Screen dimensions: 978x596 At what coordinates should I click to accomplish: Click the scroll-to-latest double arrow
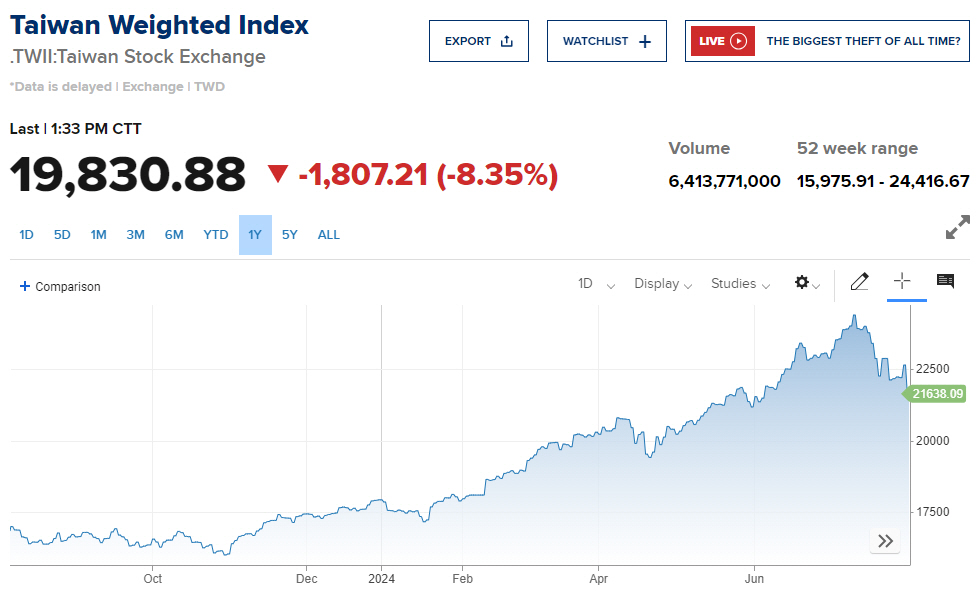[885, 541]
